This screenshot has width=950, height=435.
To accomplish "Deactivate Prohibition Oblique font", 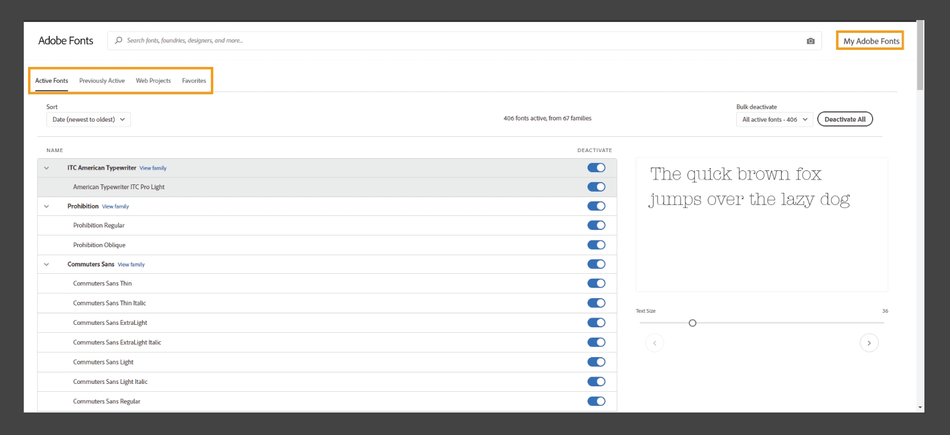I will (596, 245).
